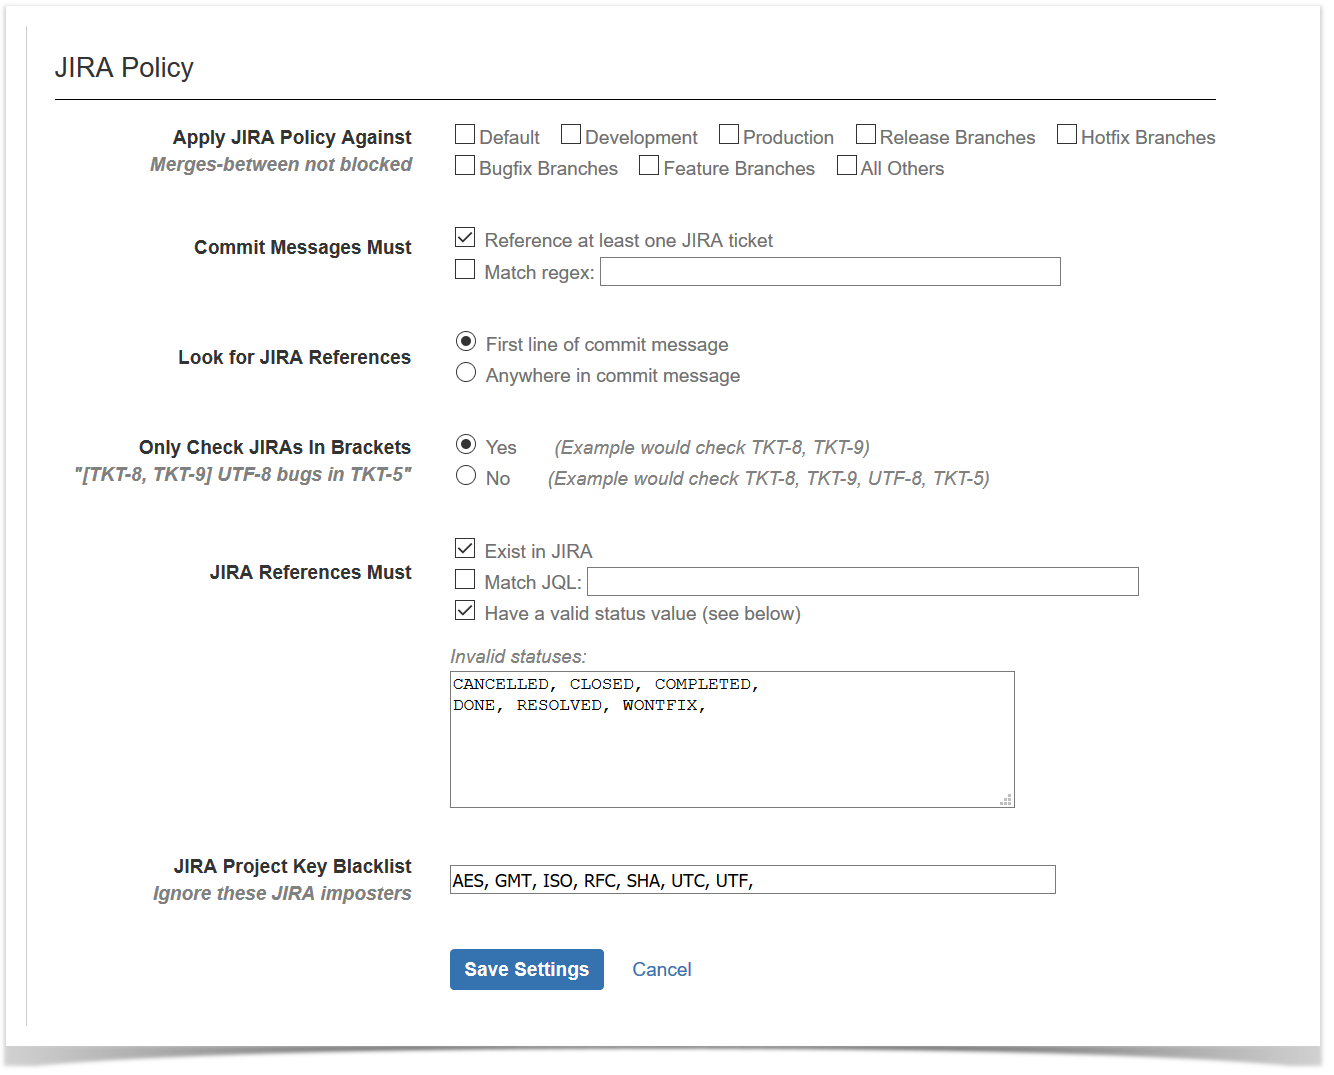
Task: Uncheck Reference at least one JIRA ticket
Action: (465, 238)
